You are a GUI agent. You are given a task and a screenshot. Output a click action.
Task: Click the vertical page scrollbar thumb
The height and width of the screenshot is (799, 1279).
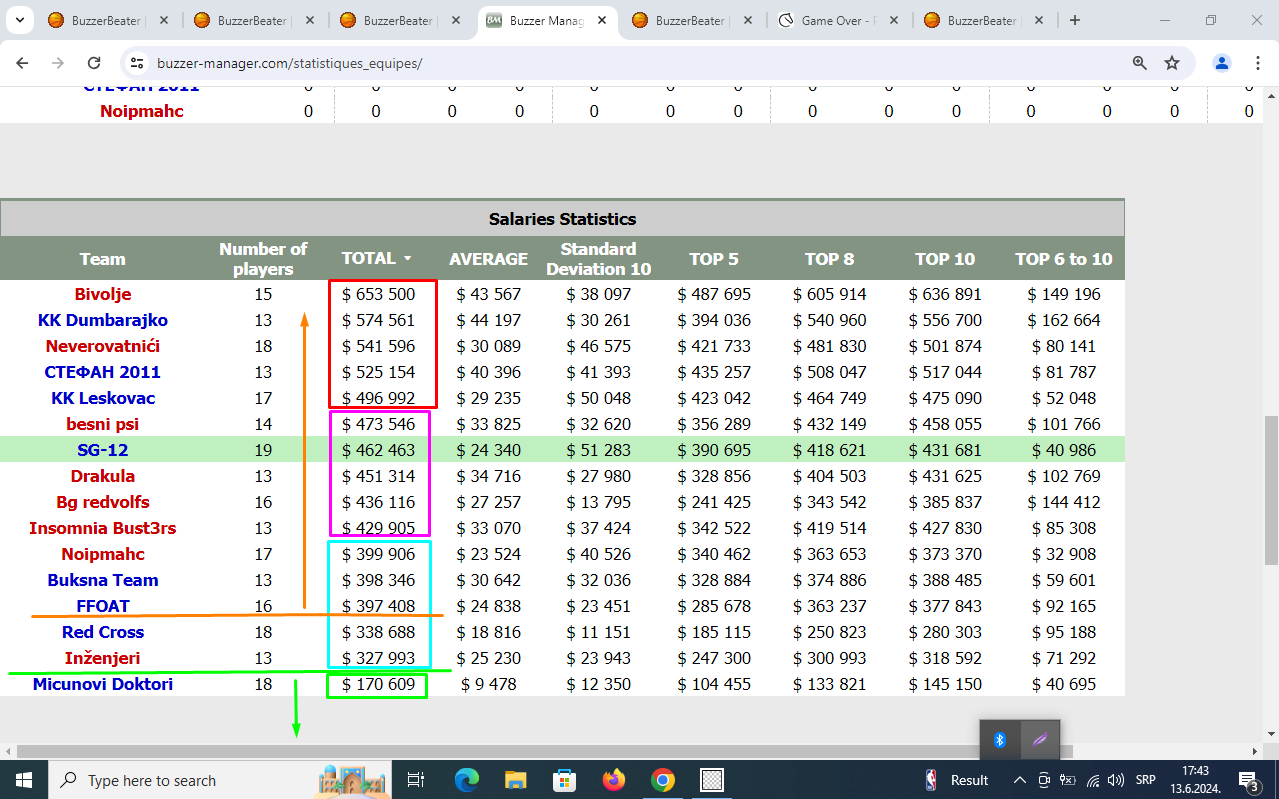click(x=1271, y=490)
